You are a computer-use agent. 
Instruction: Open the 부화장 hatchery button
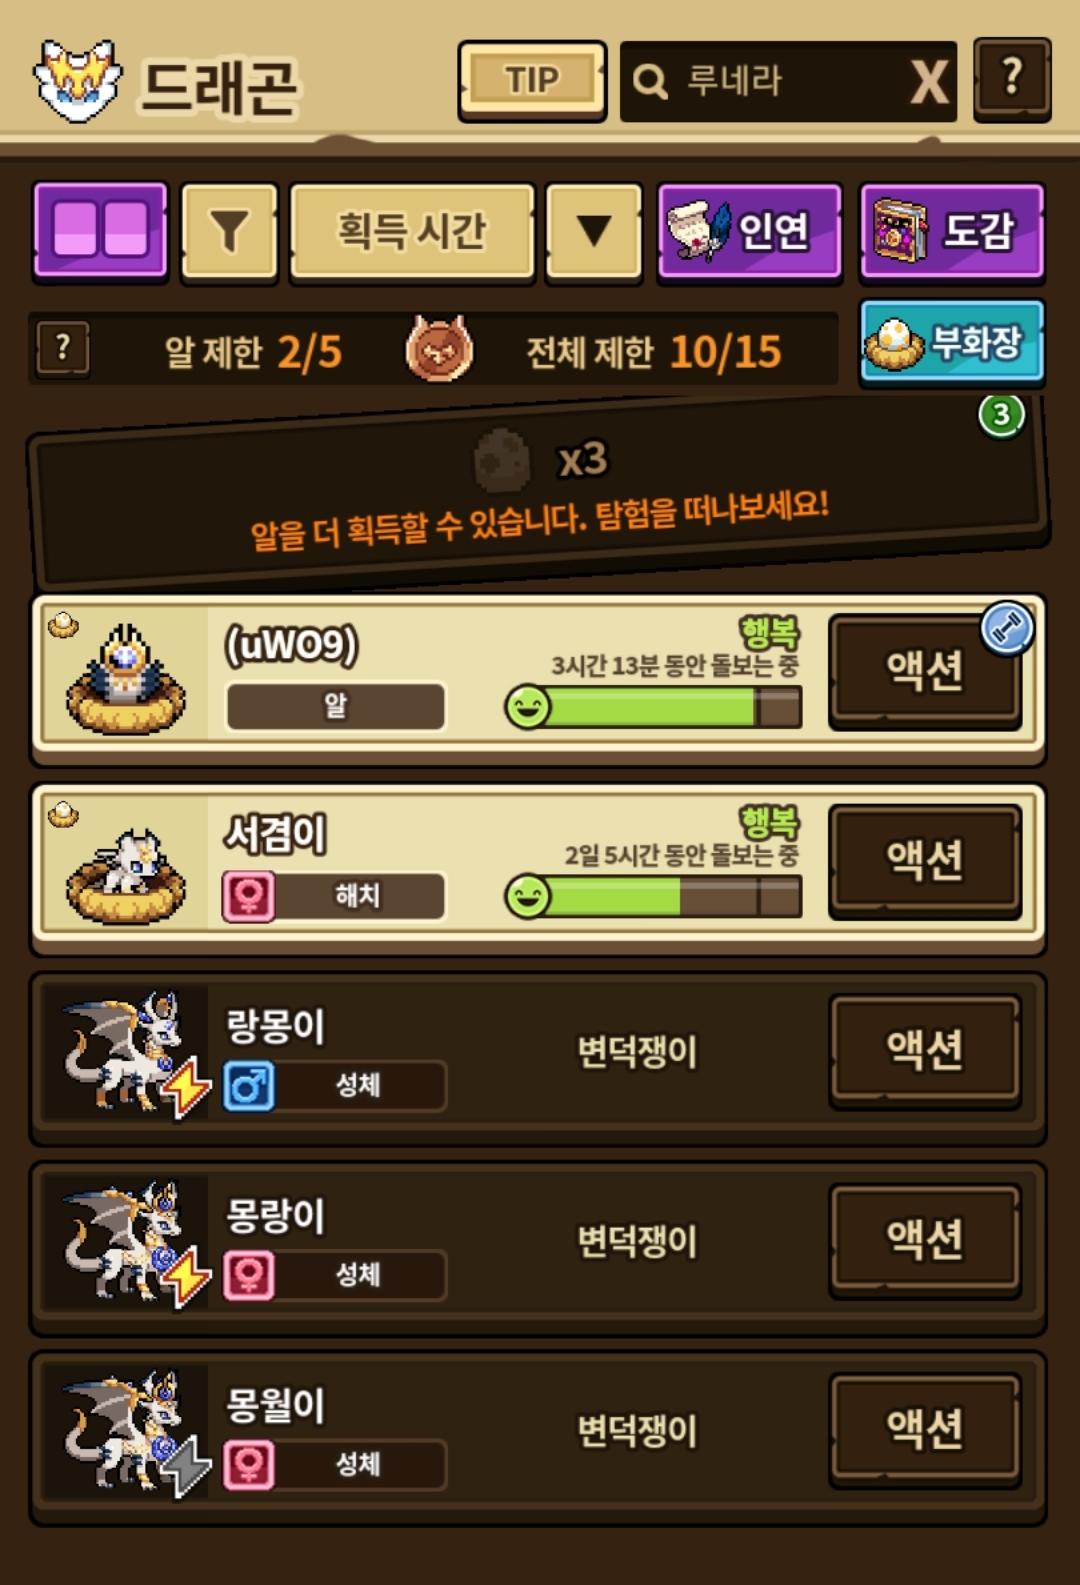coord(952,343)
